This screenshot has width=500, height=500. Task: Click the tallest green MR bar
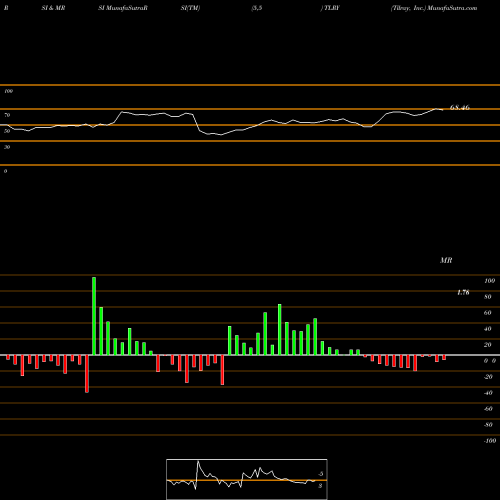point(94,316)
